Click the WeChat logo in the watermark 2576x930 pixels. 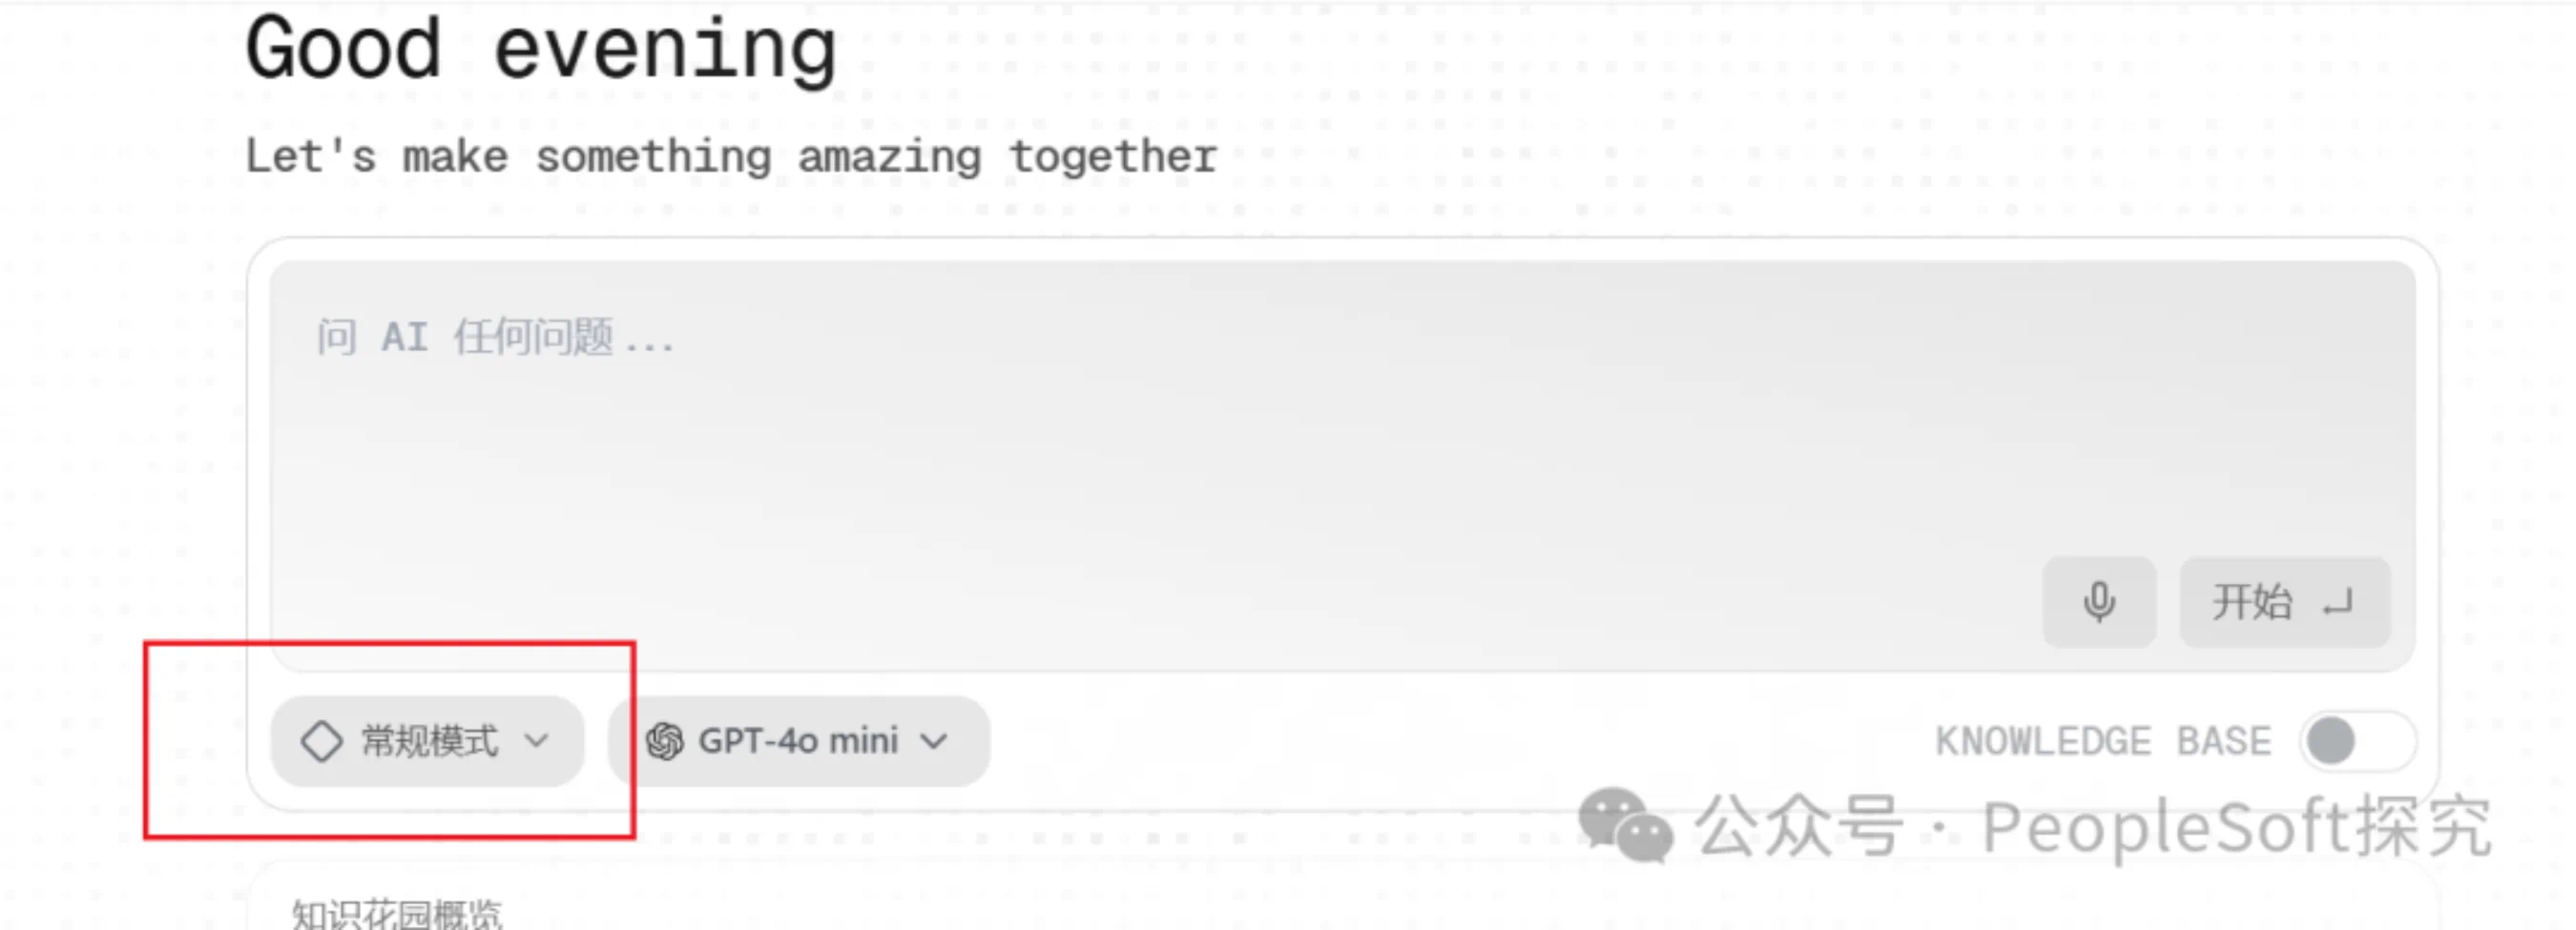pos(1624,825)
